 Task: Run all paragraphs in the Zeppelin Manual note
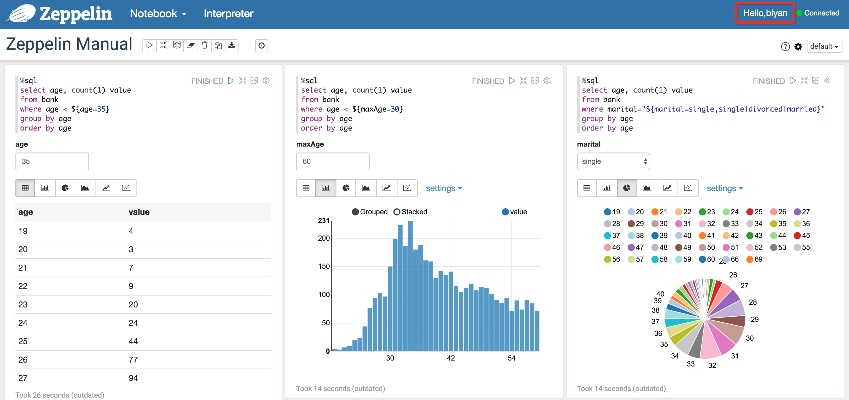149,45
